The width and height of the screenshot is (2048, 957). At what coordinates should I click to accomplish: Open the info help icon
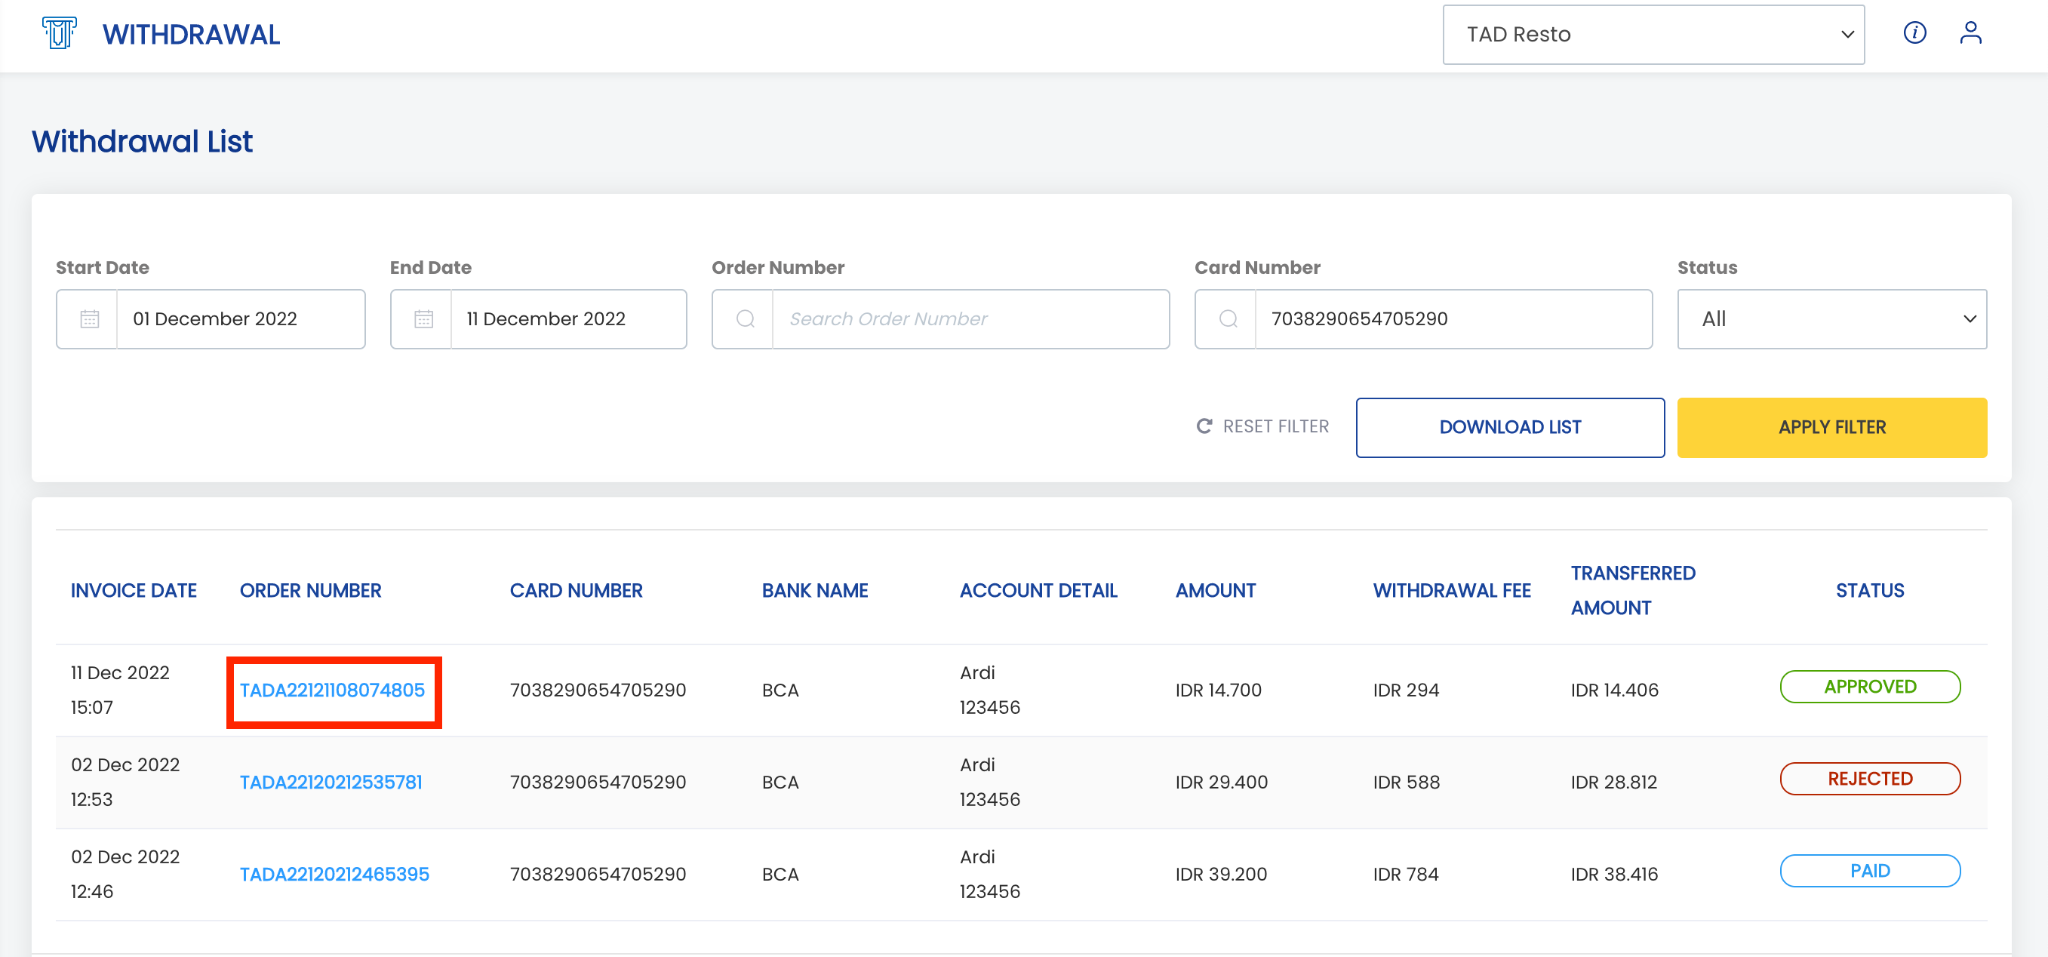point(1915,33)
